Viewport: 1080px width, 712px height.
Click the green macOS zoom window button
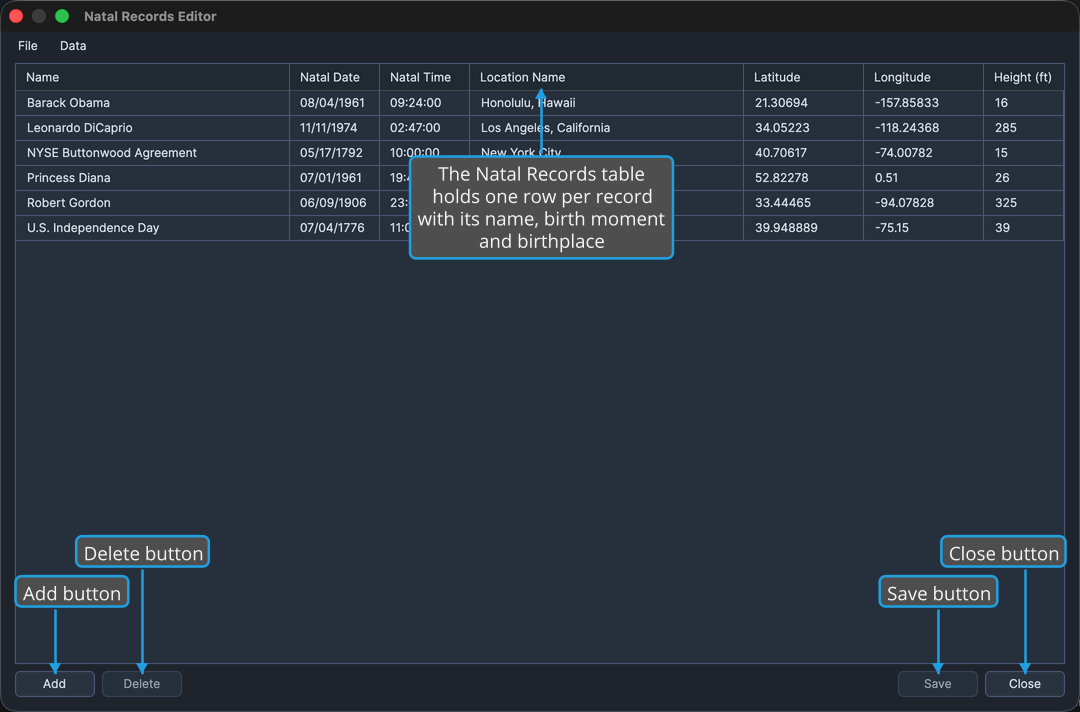pyautogui.click(x=62, y=16)
